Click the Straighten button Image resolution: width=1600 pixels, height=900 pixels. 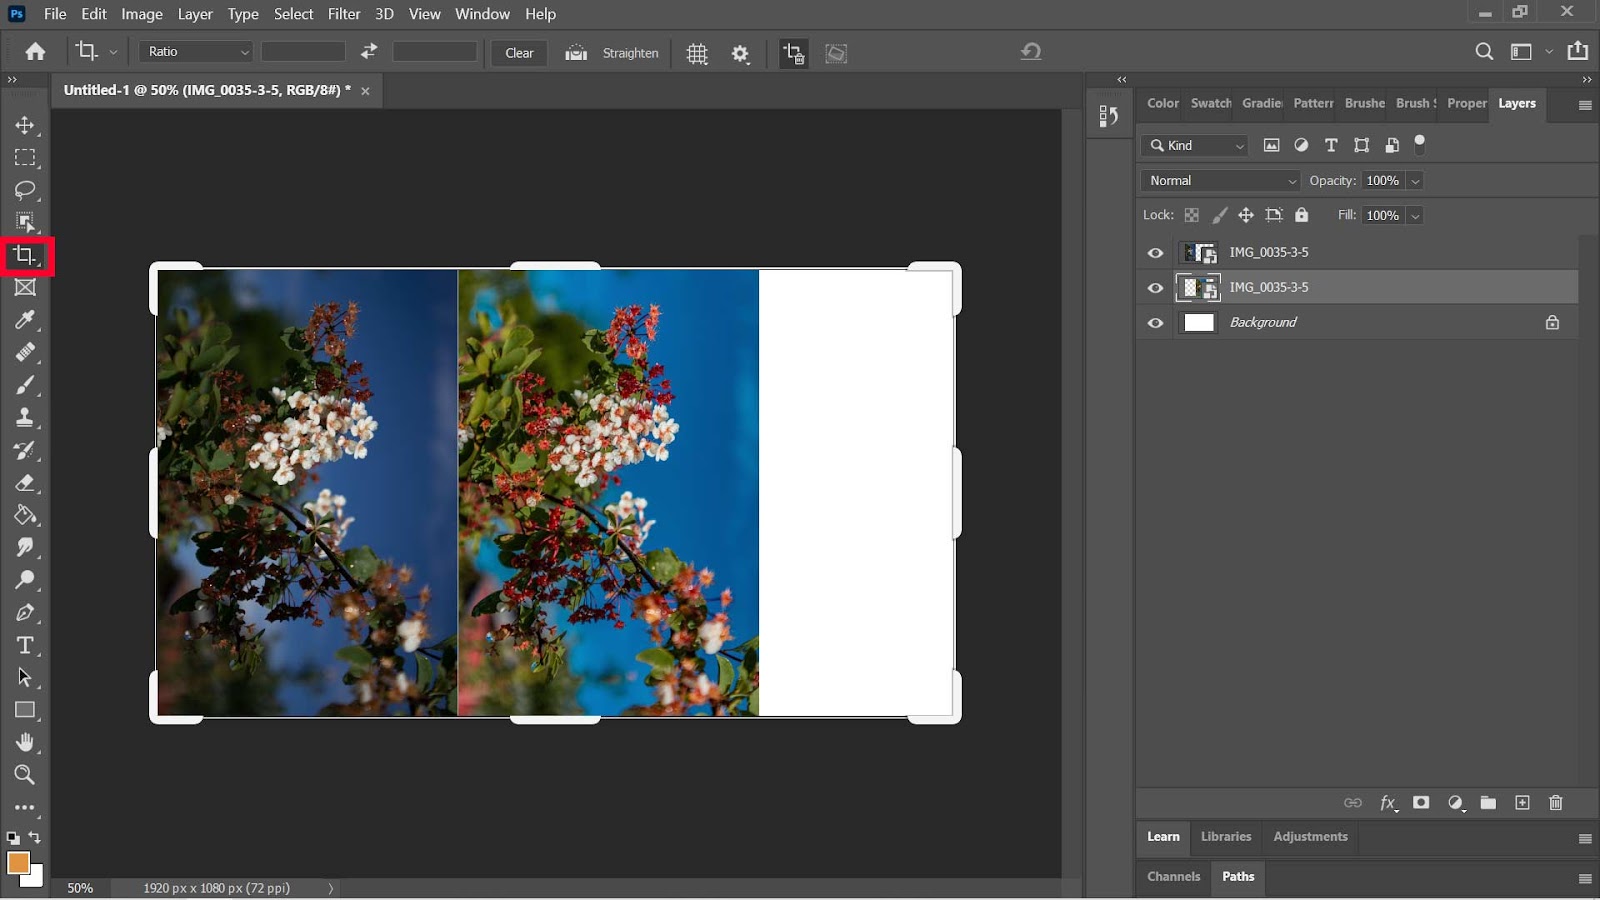[629, 53]
